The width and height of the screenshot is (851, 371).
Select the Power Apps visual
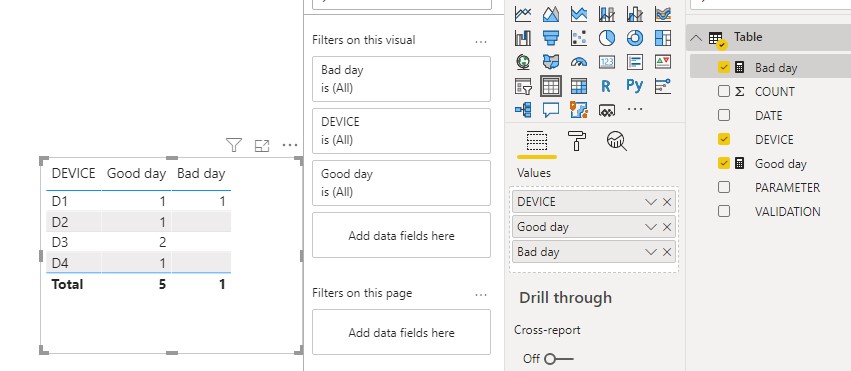pos(607,110)
